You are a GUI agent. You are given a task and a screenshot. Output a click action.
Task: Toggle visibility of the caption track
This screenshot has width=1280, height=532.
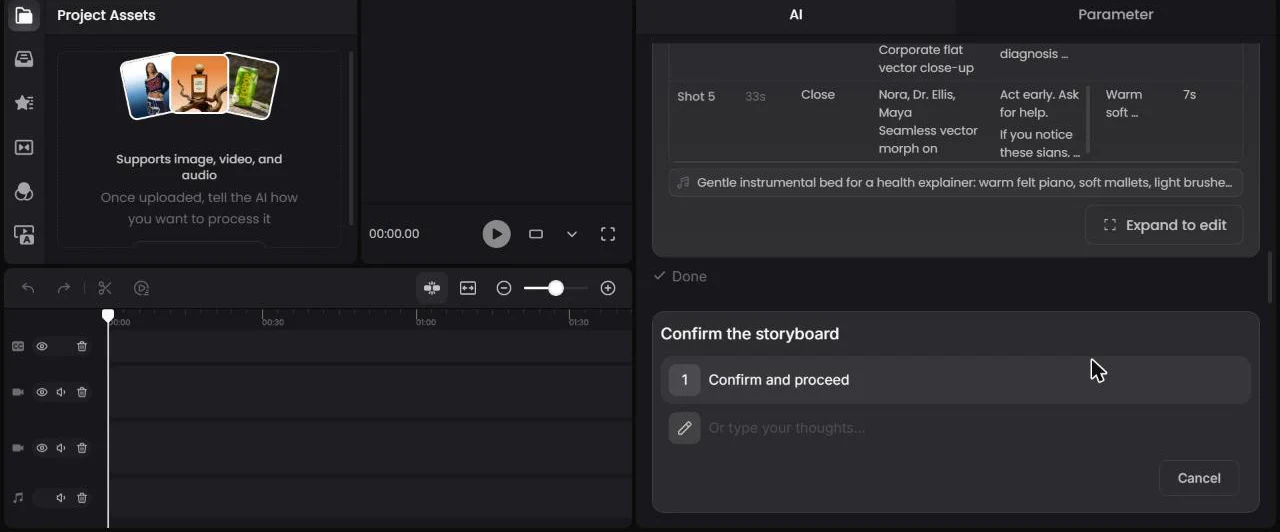tap(42, 346)
